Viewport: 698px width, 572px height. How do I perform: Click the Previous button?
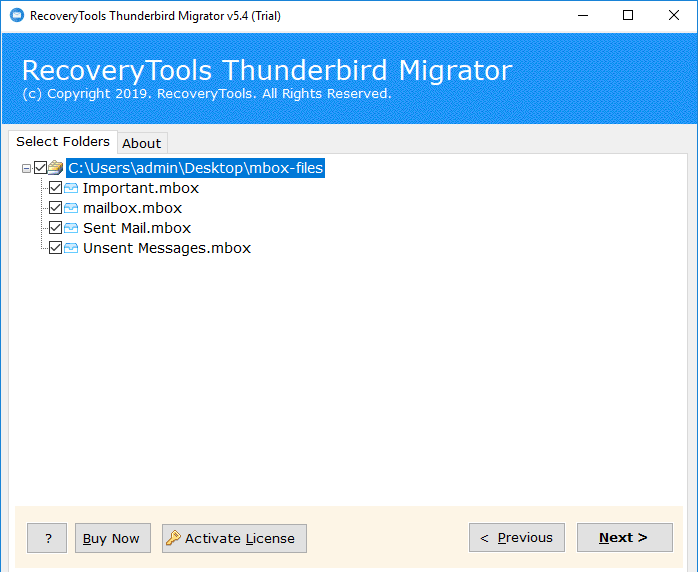pyautogui.click(x=517, y=538)
